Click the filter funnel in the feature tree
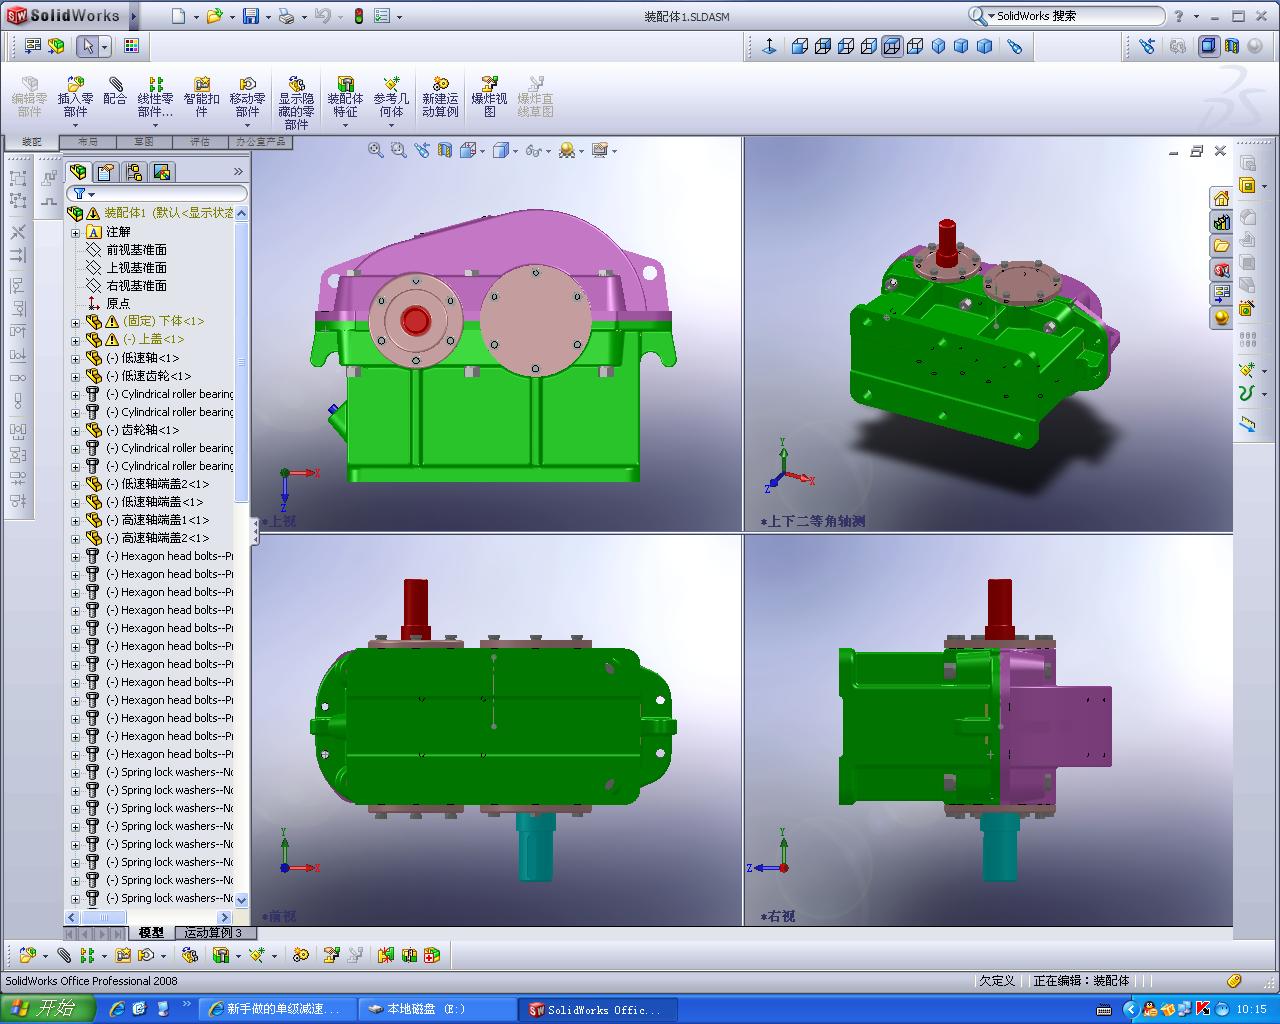Screen dimensions: 1280x1024 [x=79, y=193]
